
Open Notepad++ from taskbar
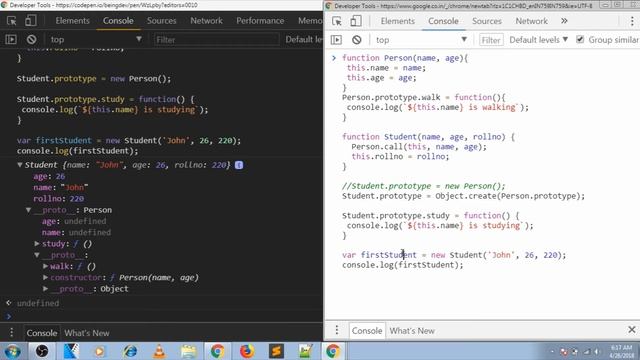[x=305, y=351]
